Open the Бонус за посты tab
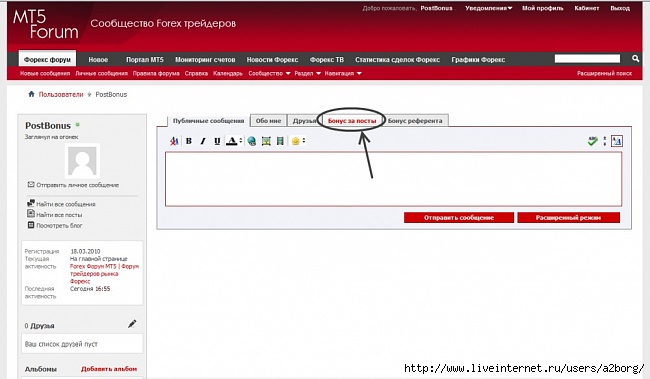 (352, 121)
